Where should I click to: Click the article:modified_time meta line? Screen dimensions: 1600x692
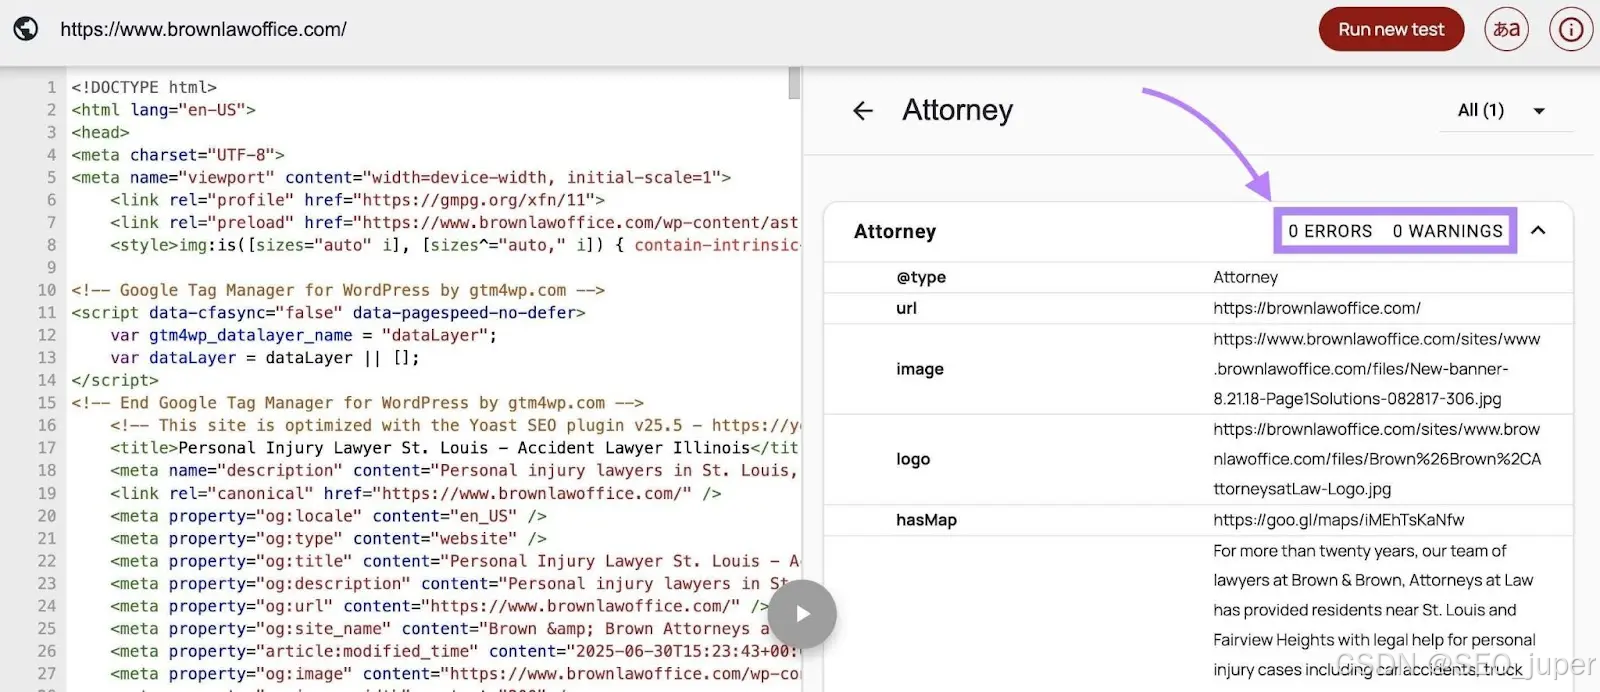454,651
